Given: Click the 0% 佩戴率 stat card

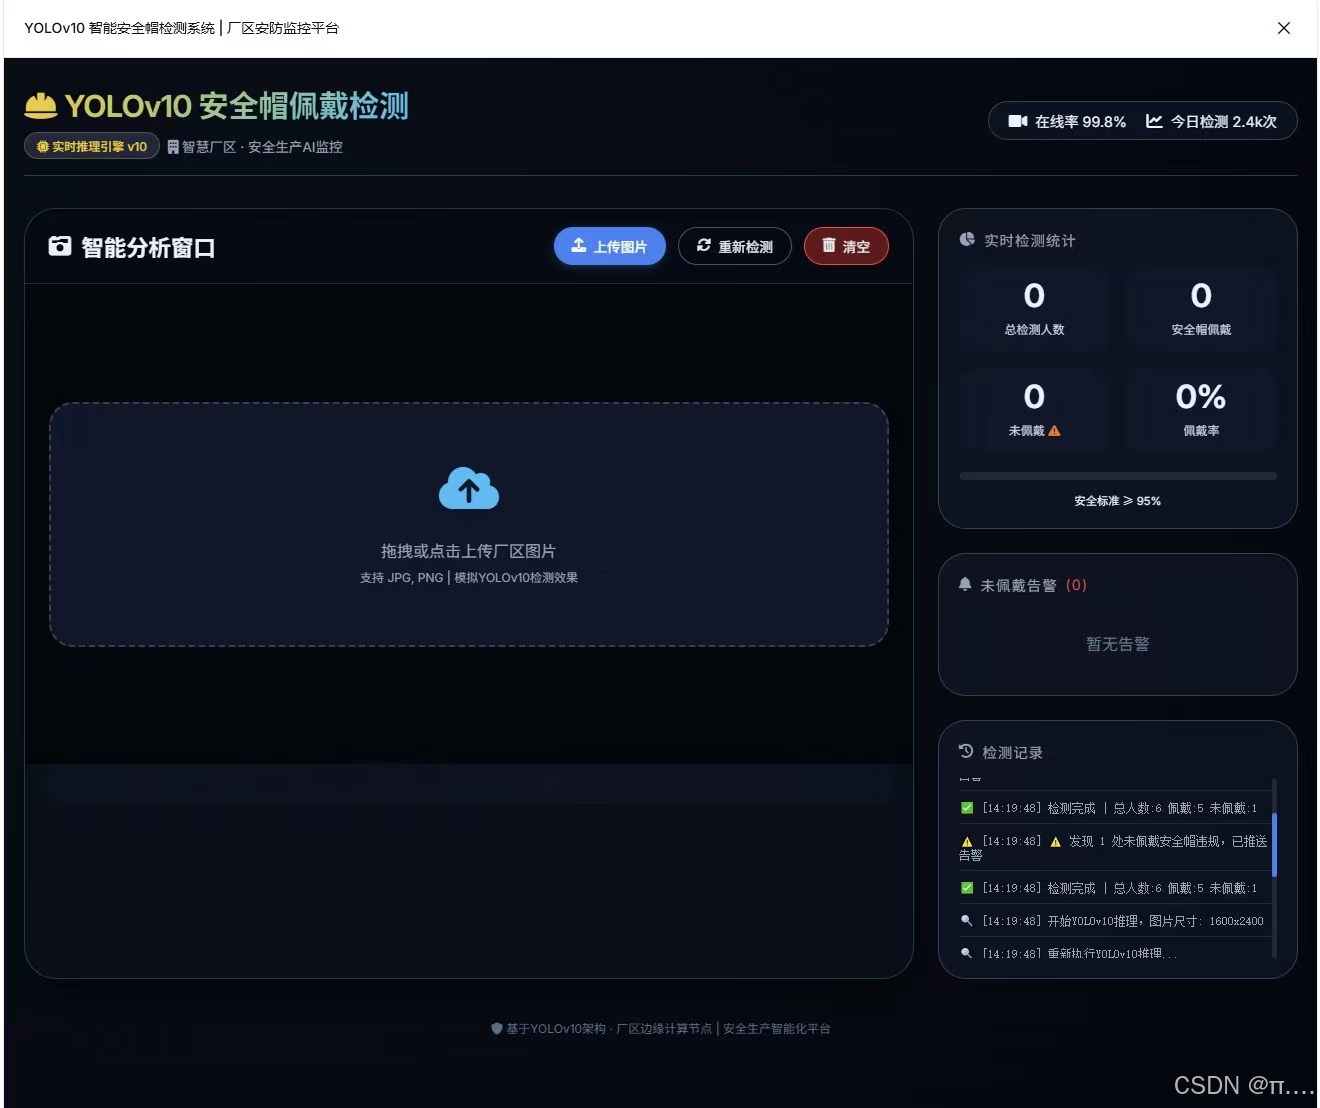Looking at the screenshot, I should point(1201,410).
